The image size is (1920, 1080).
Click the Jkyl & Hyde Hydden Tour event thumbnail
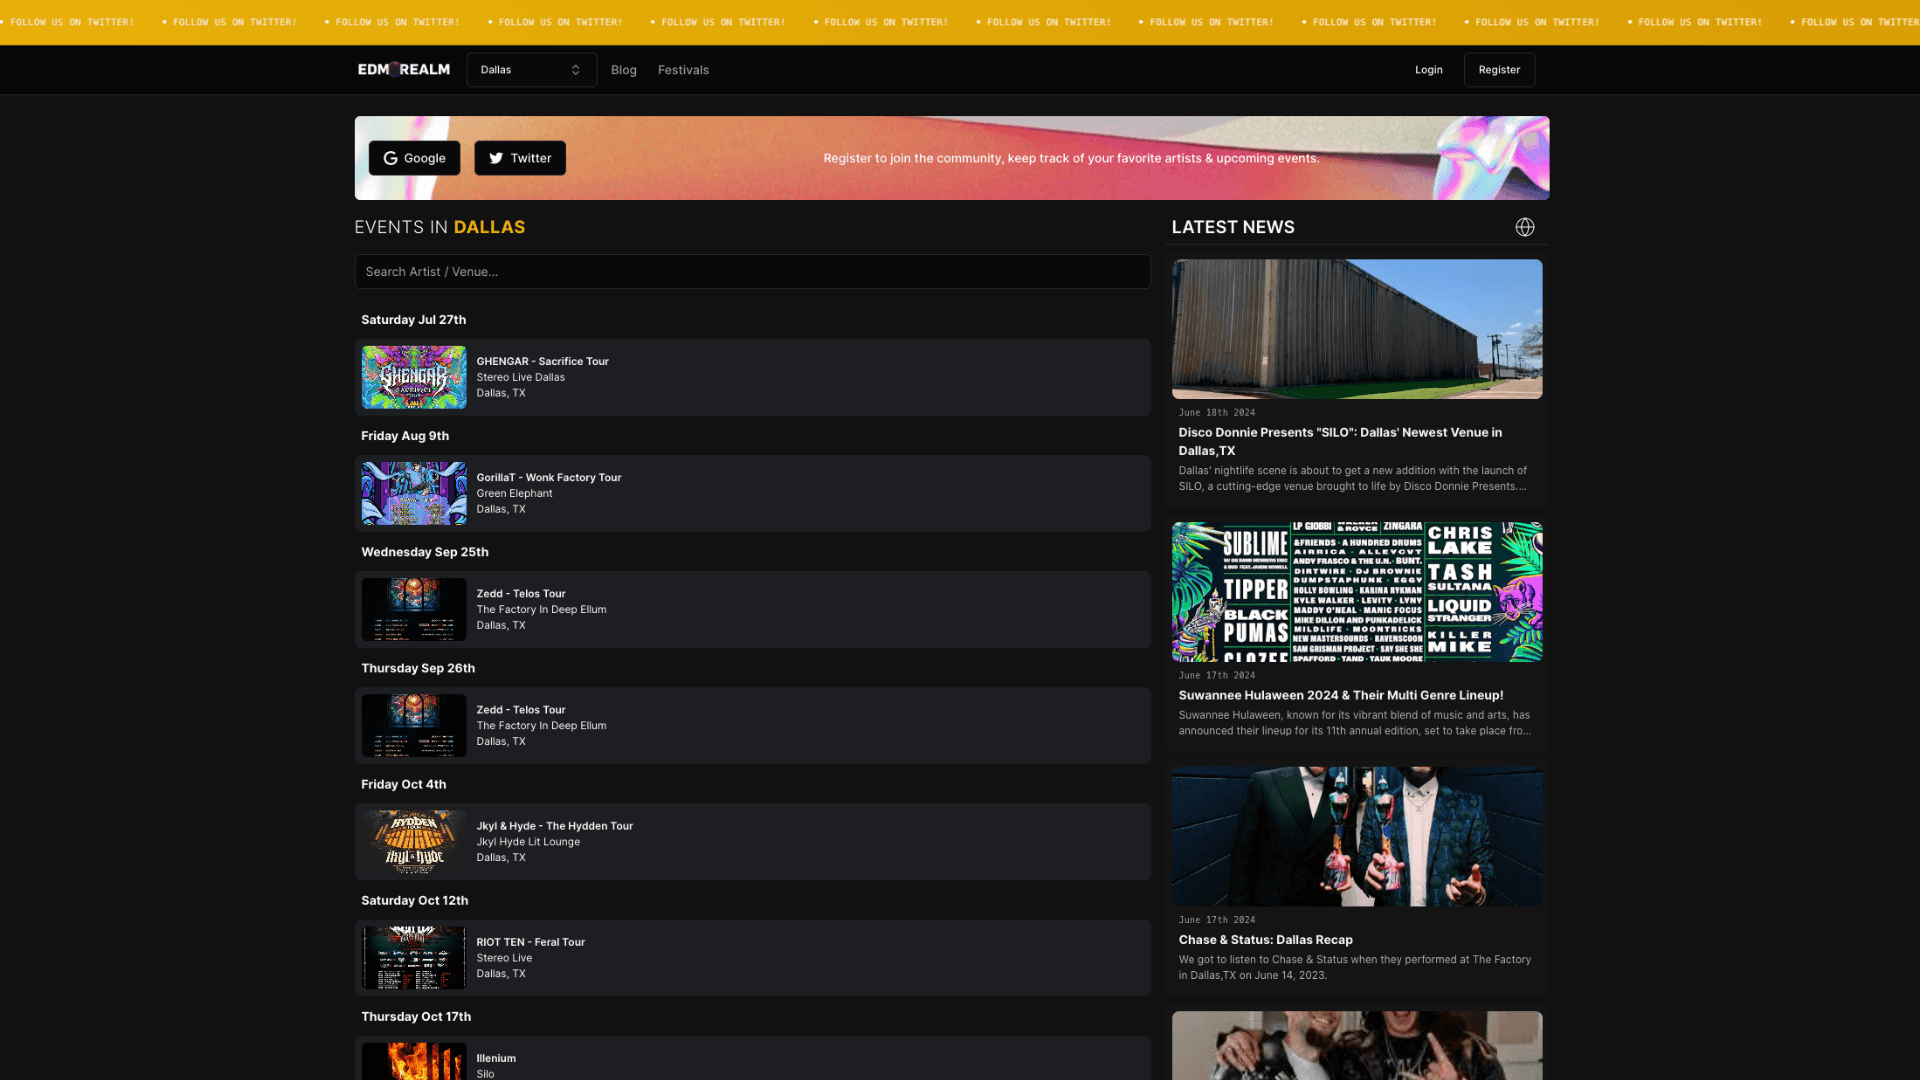point(414,841)
